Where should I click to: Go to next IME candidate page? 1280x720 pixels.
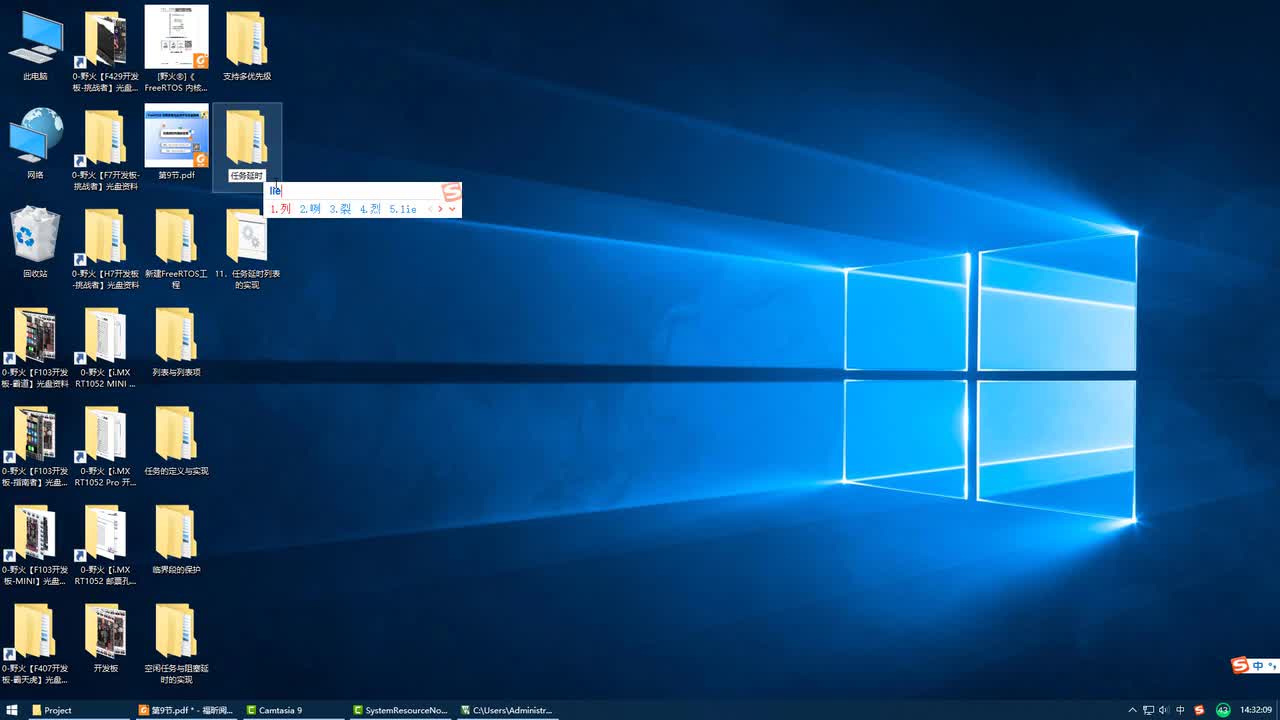click(441, 209)
